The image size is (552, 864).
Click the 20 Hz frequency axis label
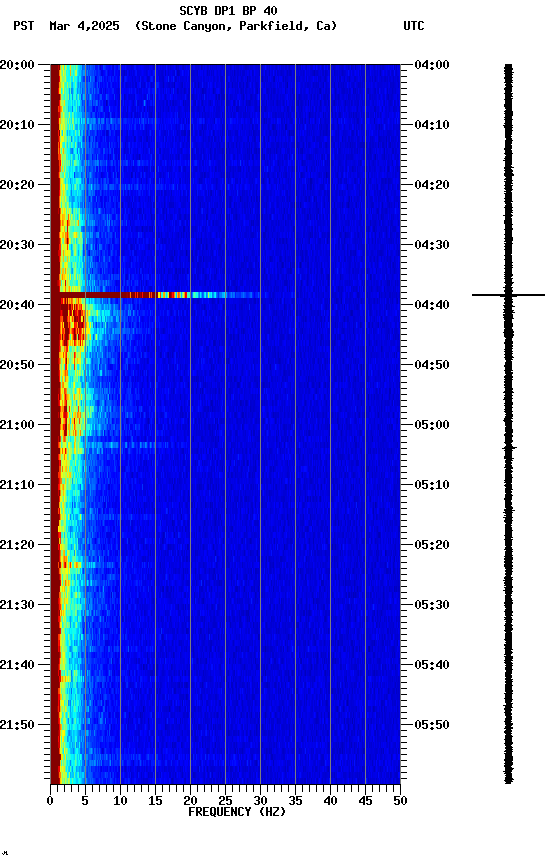click(x=190, y=802)
